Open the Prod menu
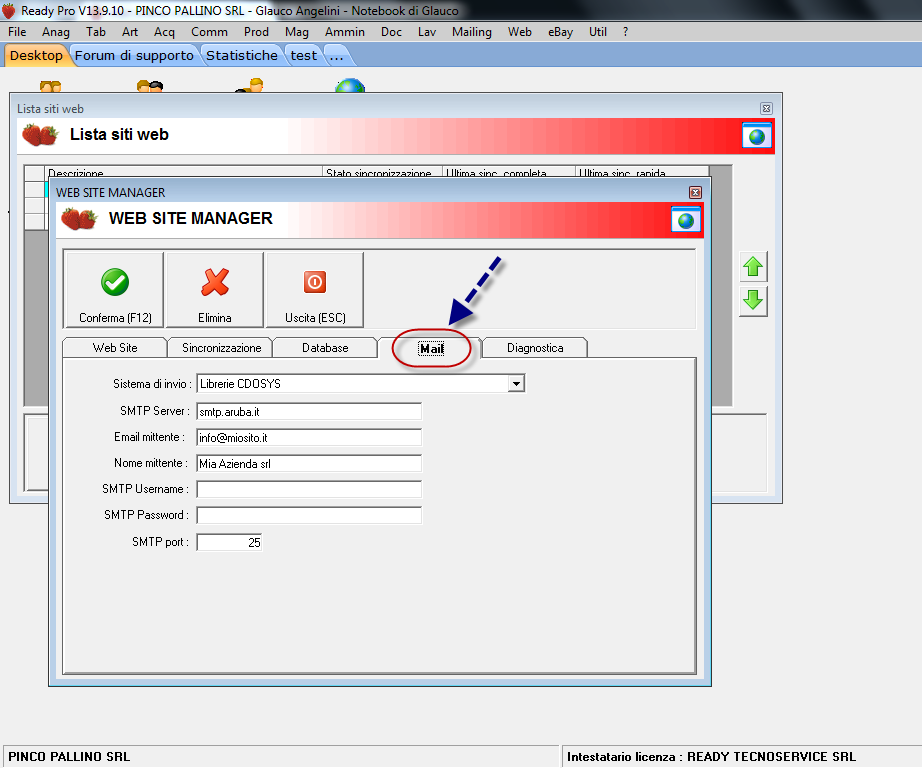Image resolution: width=922 pixels, height=768 pixels. coord(256,32)
